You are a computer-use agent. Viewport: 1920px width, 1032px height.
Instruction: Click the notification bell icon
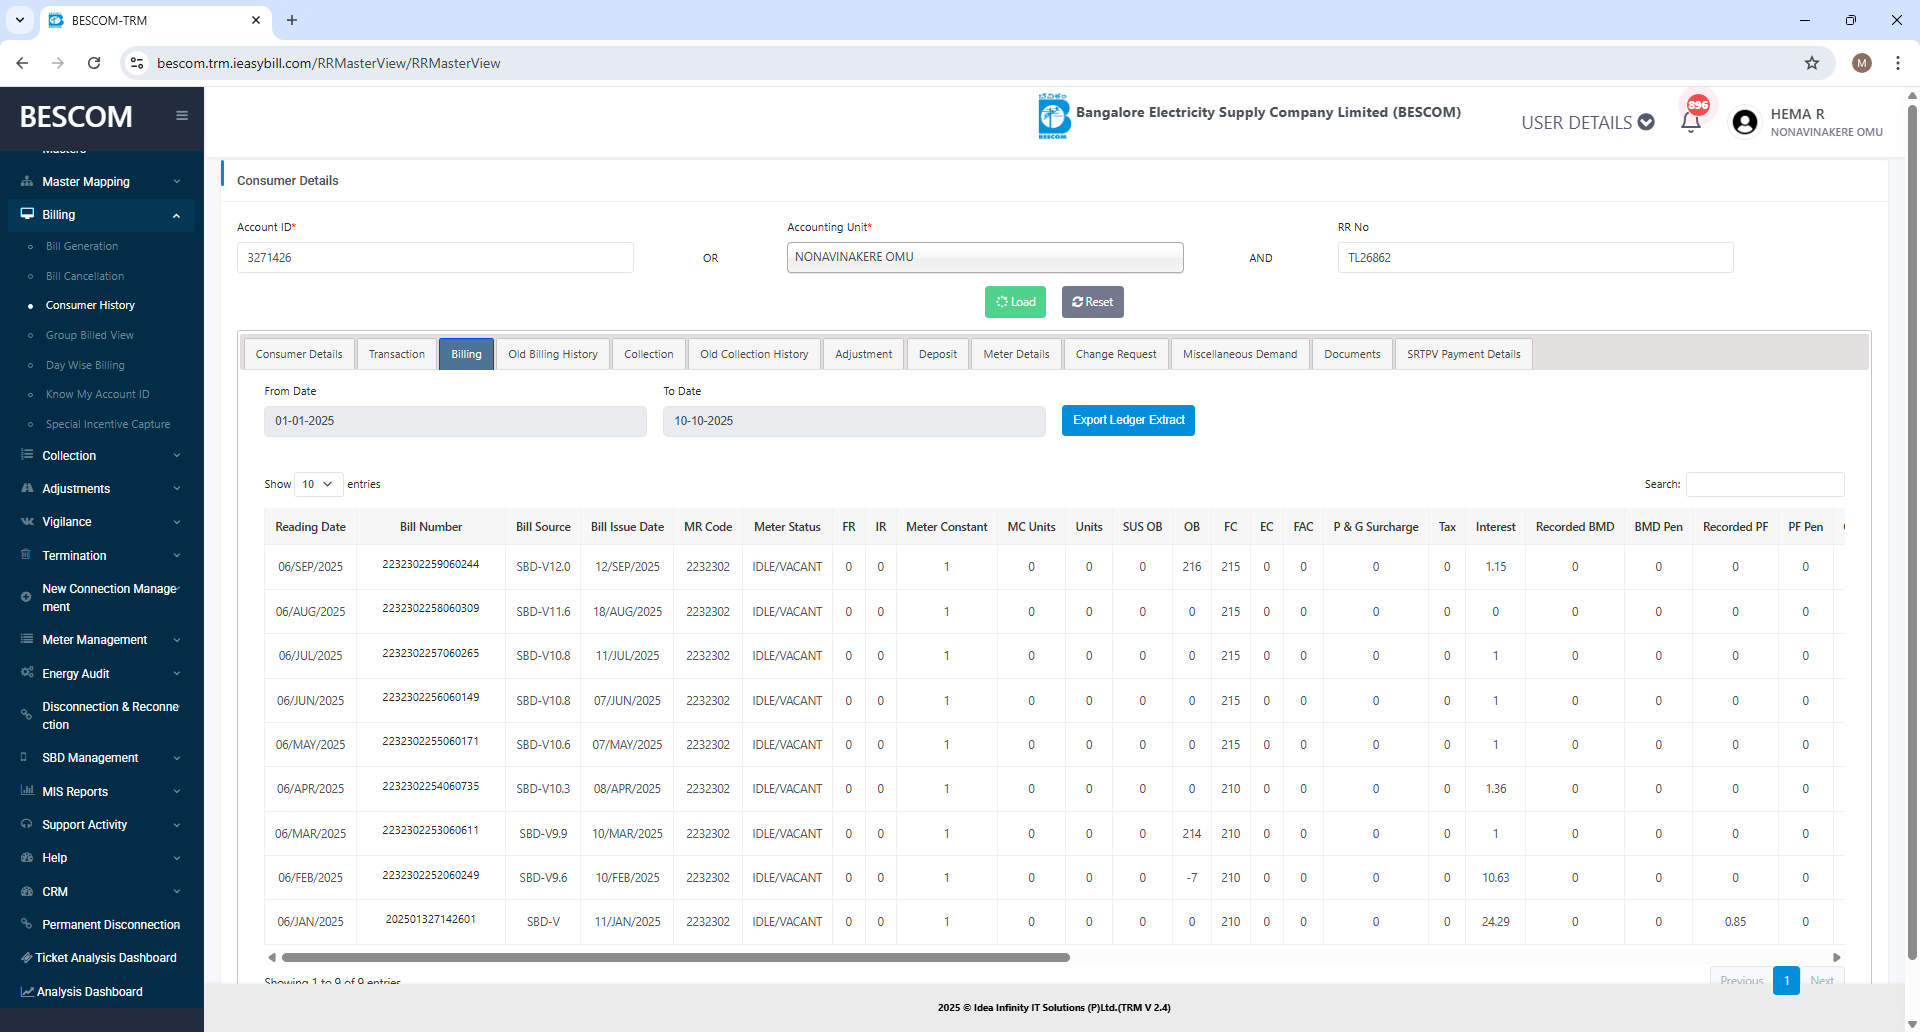tap(1690, 122)
